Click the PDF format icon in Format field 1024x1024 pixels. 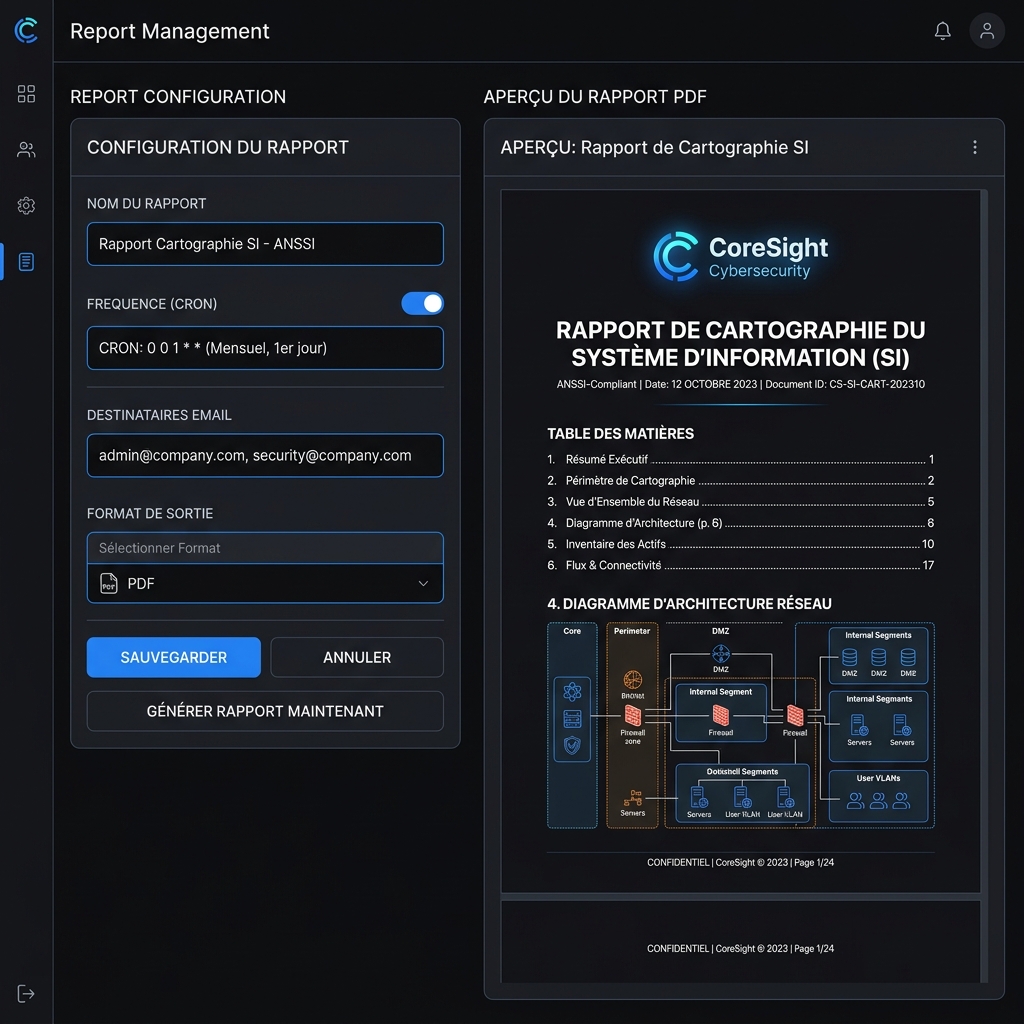(x=109, y=583)
